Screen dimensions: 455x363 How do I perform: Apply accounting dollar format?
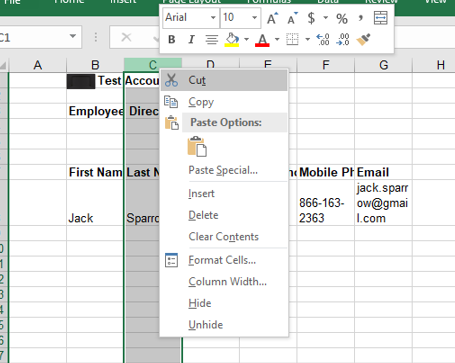point(311,18)
